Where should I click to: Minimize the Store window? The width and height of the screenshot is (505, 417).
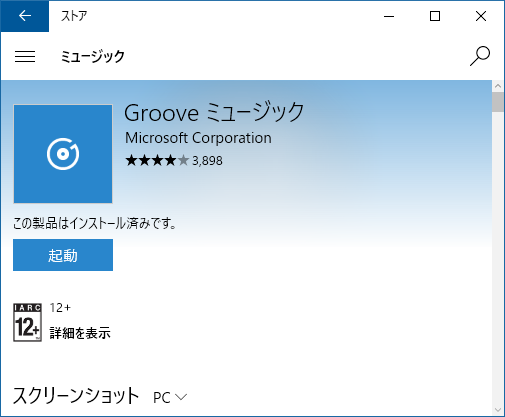tap(389, 16)
